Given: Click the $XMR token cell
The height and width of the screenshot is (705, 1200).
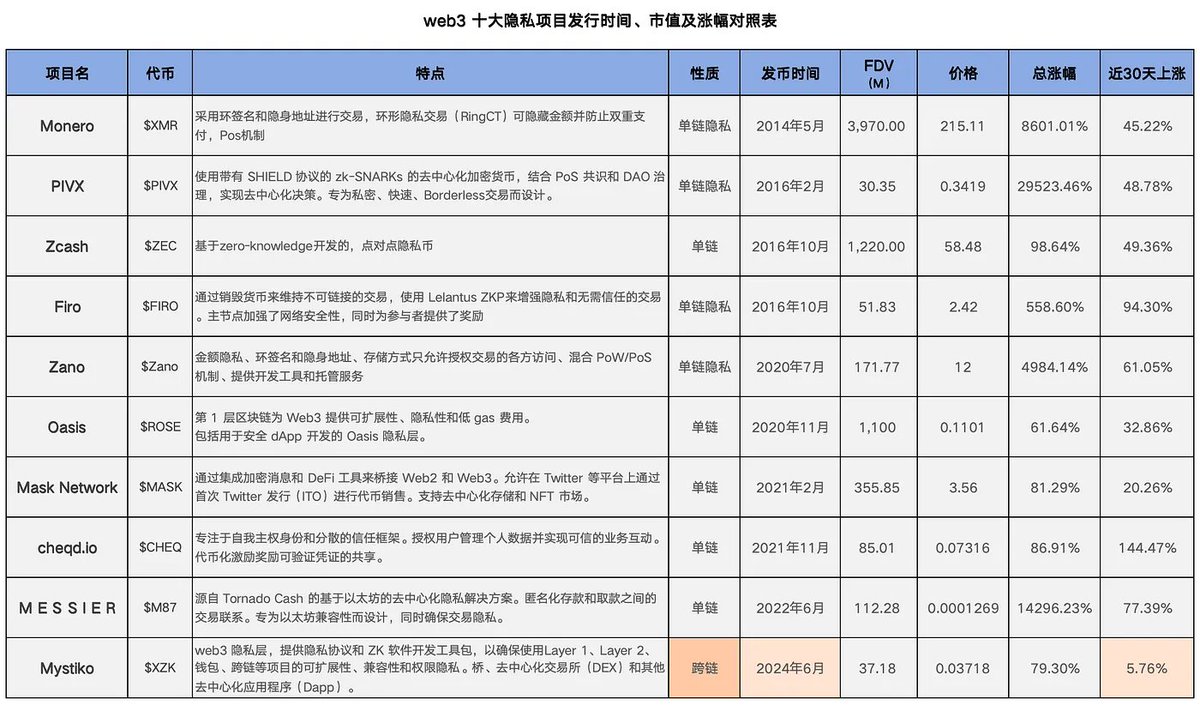Looking at the screenshot, I should coord(160,126).
